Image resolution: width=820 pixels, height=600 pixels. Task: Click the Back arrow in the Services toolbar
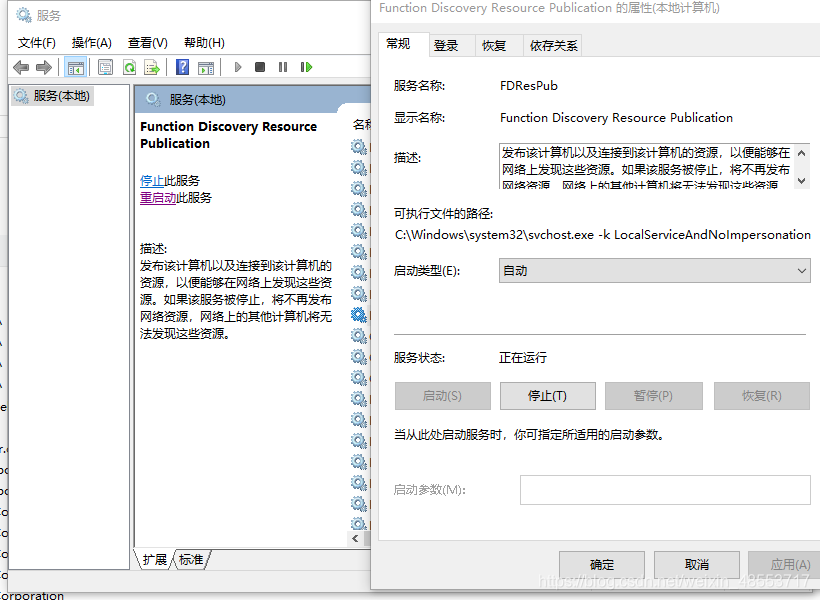tap(21, 67)
